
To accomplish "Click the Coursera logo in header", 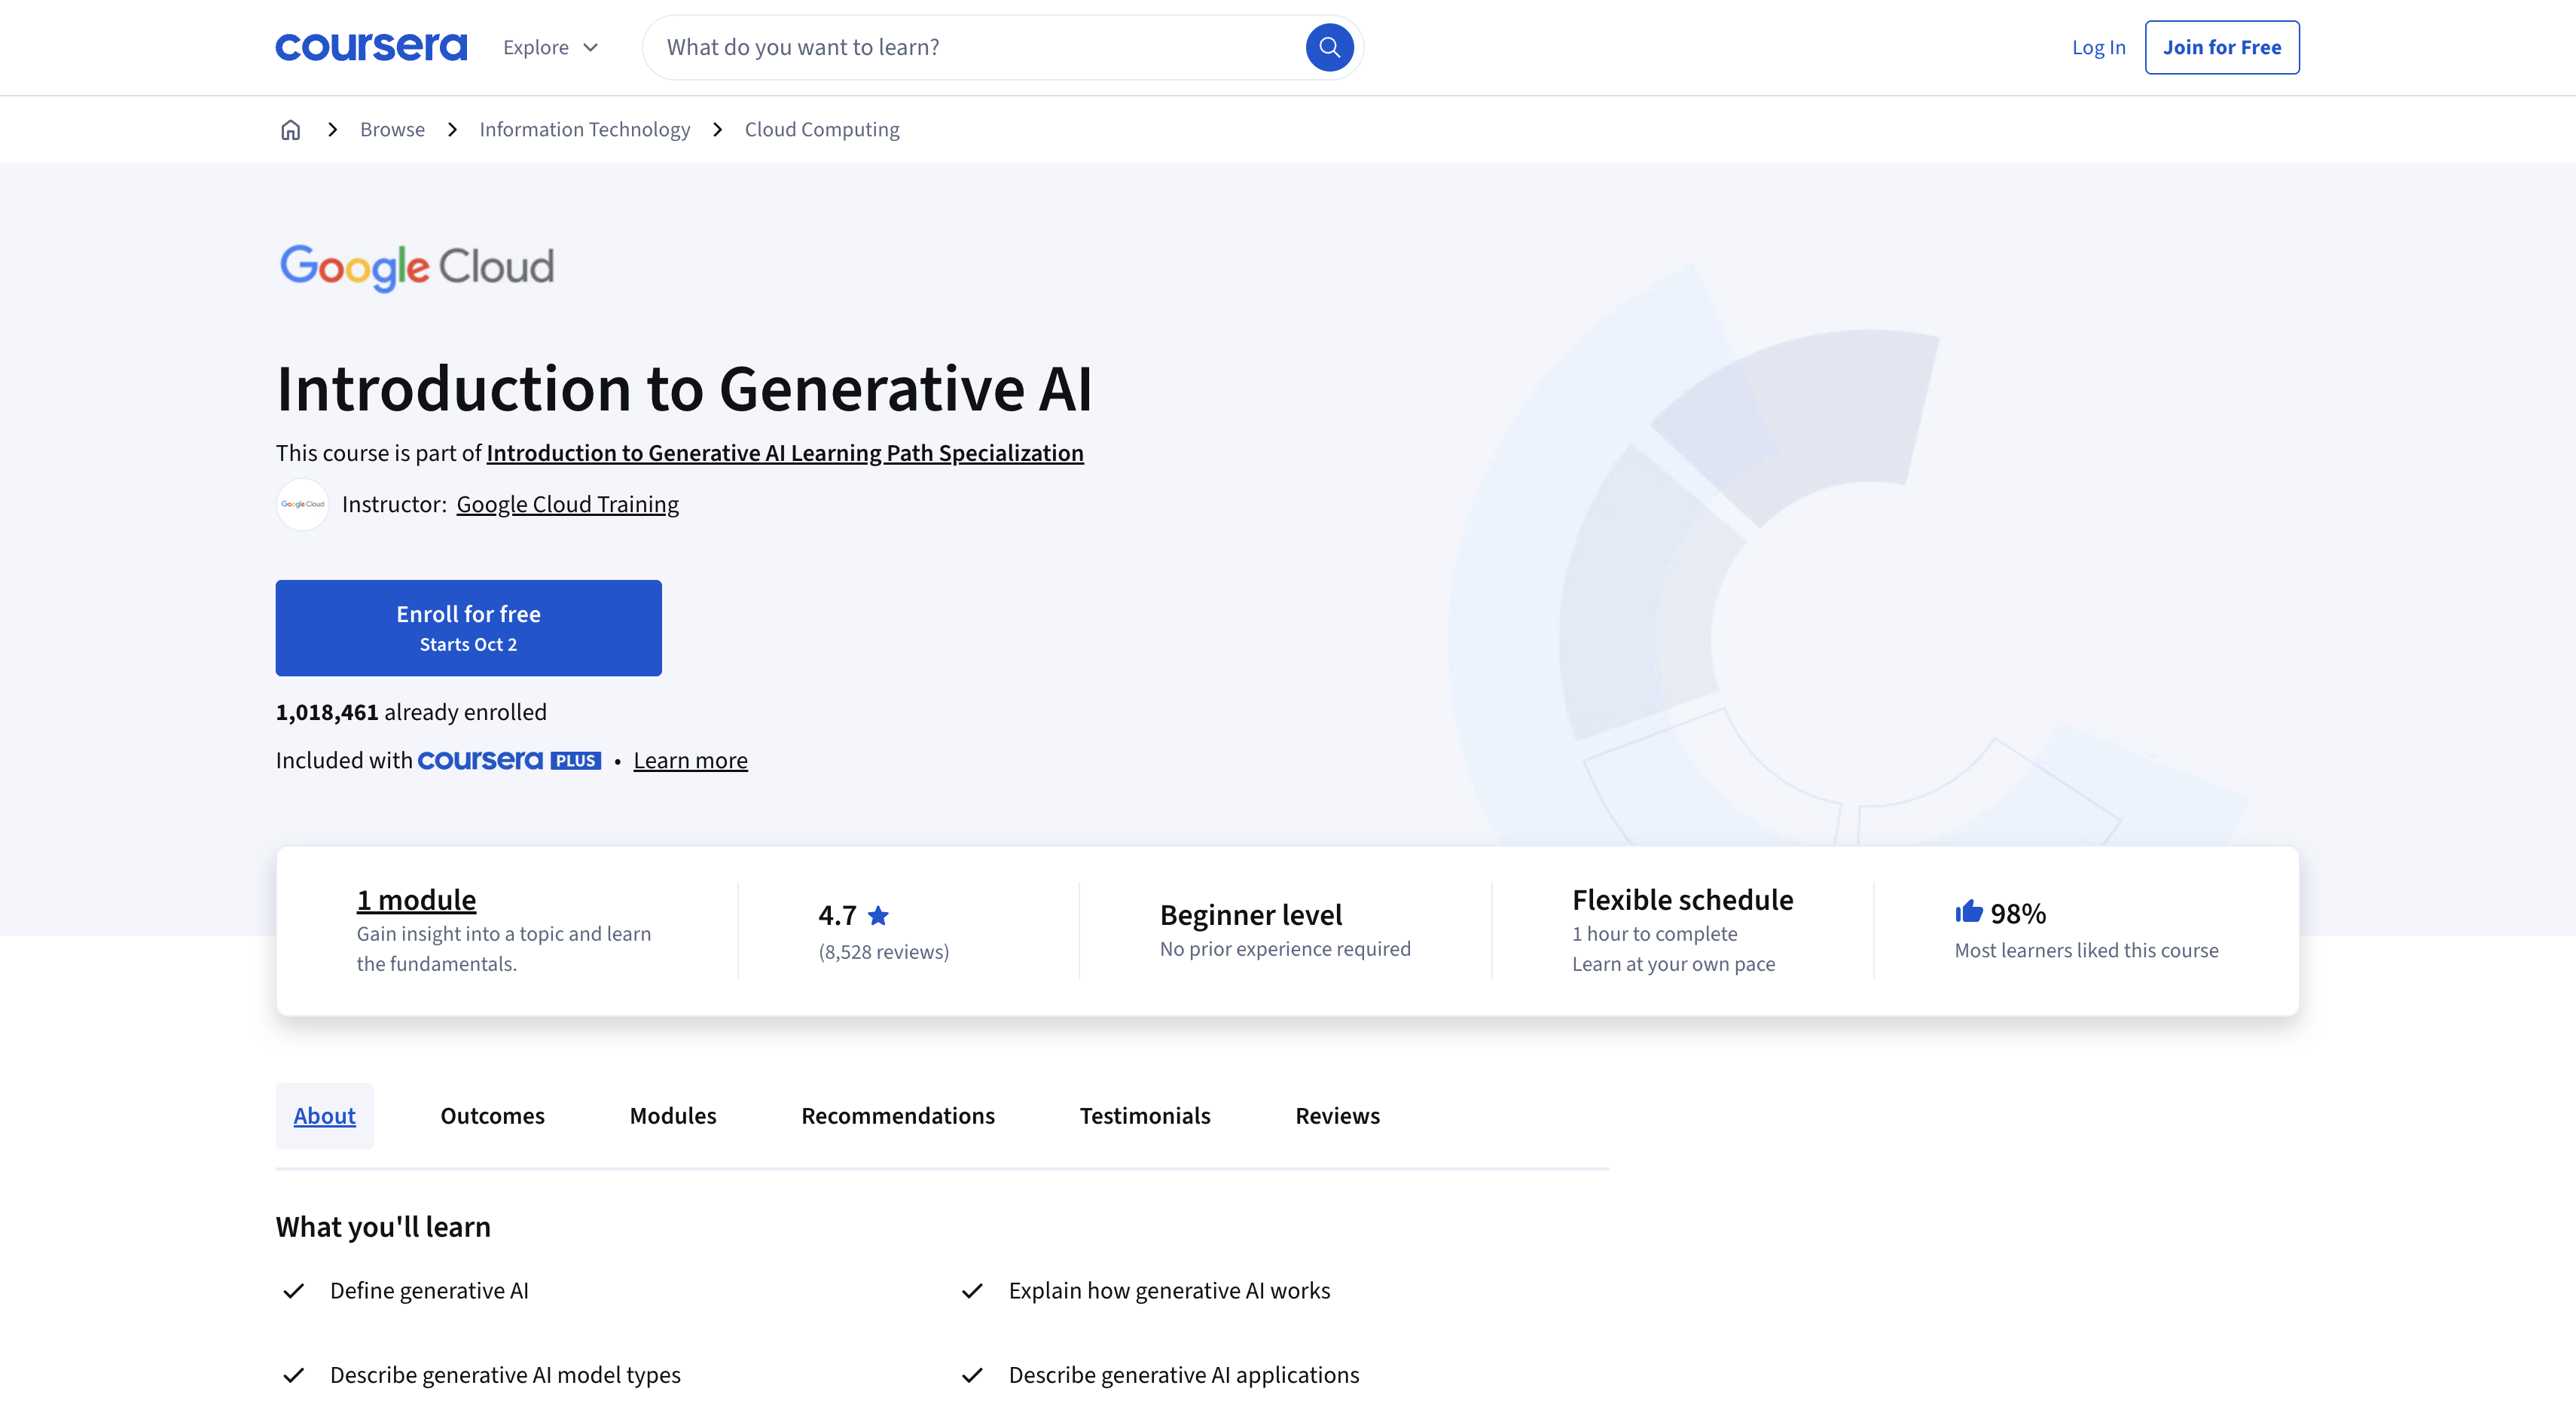I will point(371,47).
